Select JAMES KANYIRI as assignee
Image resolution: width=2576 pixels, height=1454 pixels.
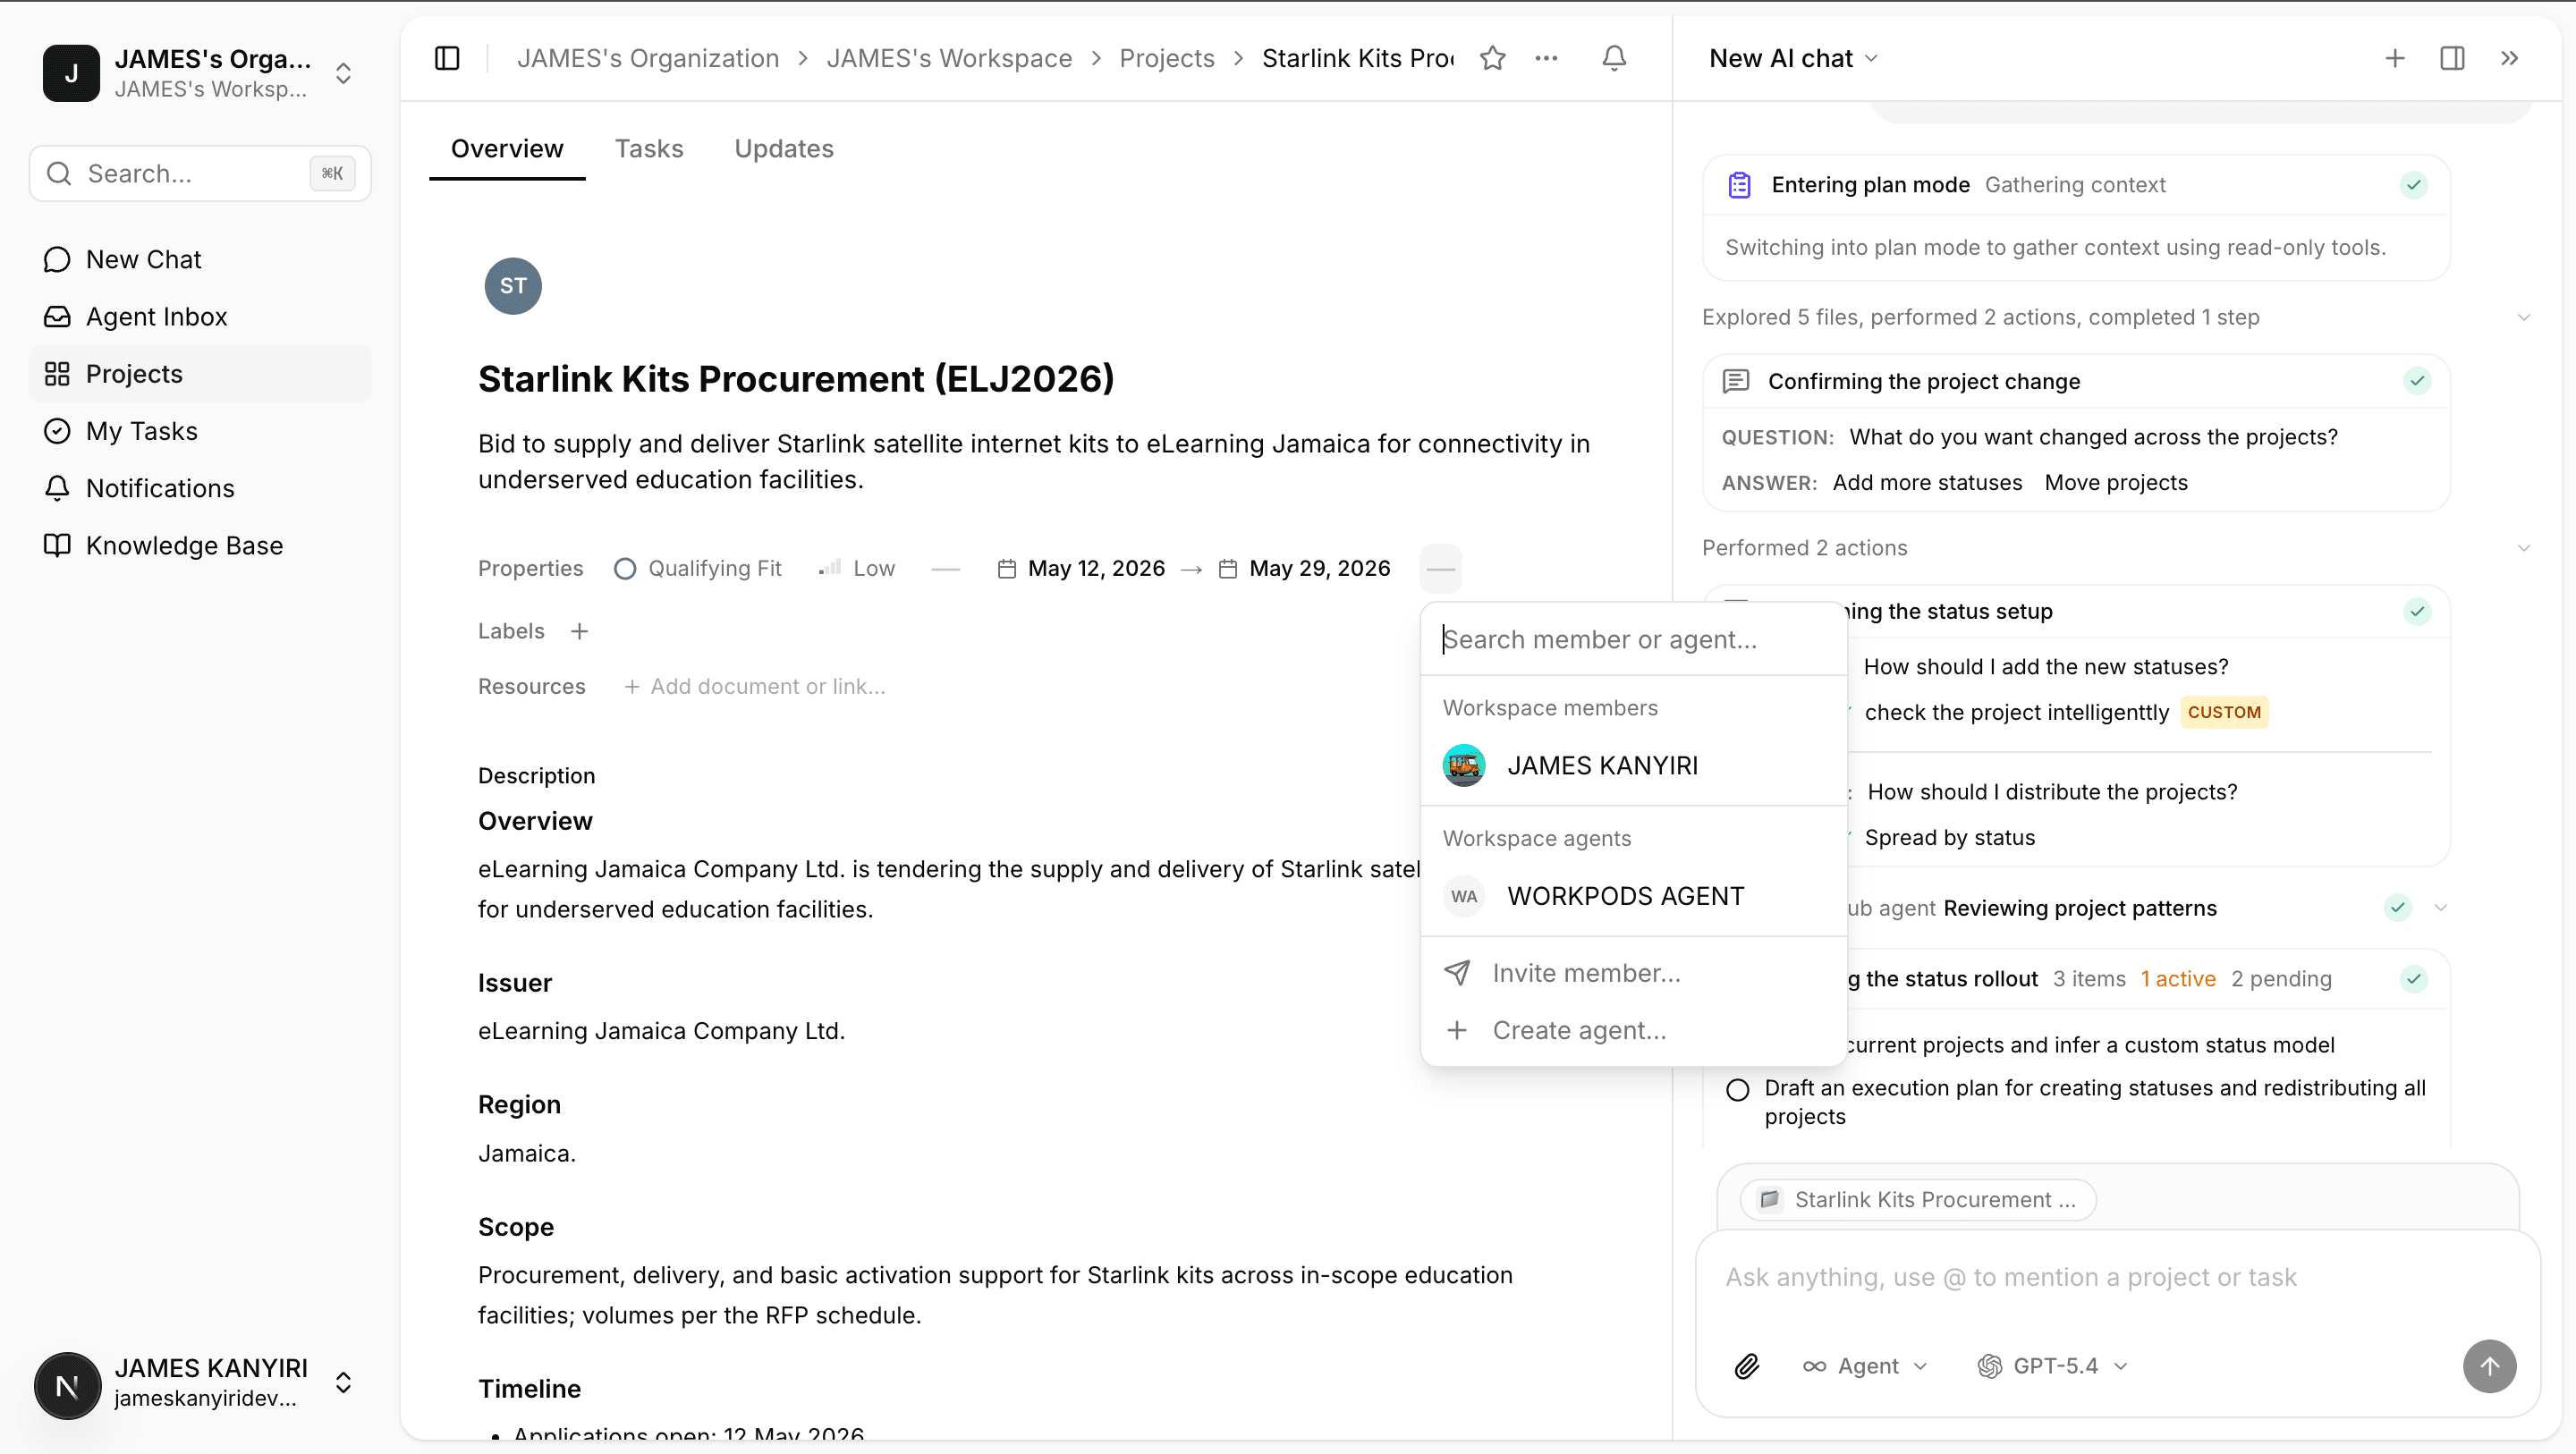[x=1633, y=765]
